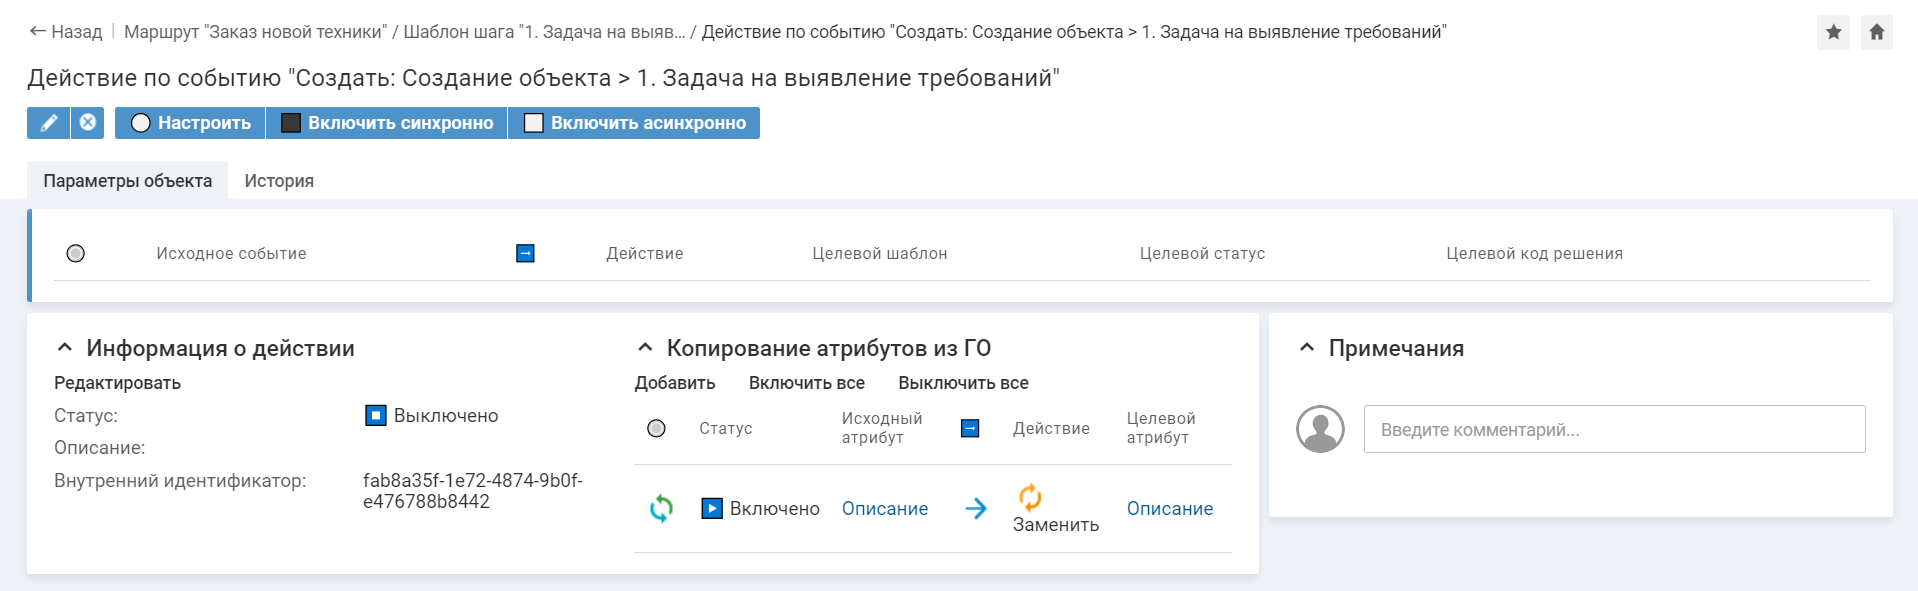Click the orange Replace action icon
The height and width of the screenshot is (591, 1918).
tap(1030, 496)
